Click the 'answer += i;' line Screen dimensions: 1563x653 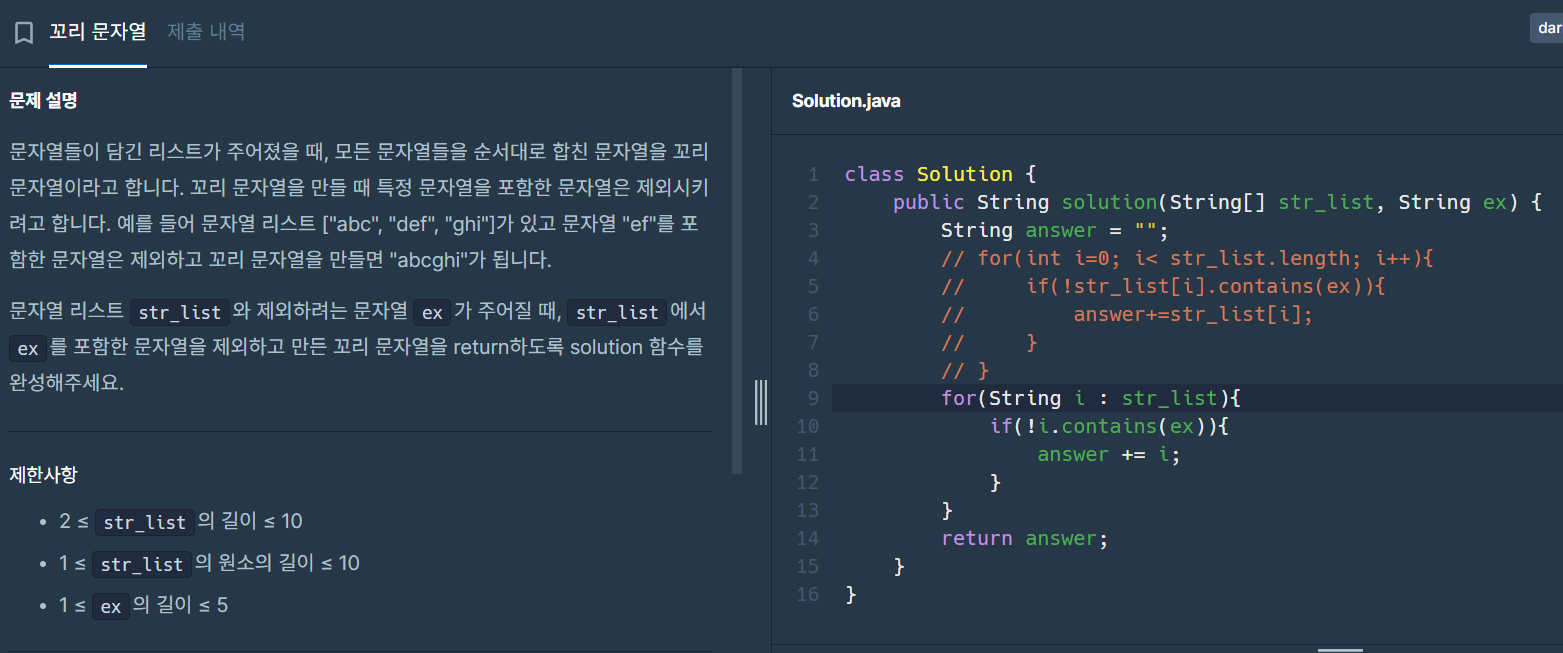(1109, 454)
